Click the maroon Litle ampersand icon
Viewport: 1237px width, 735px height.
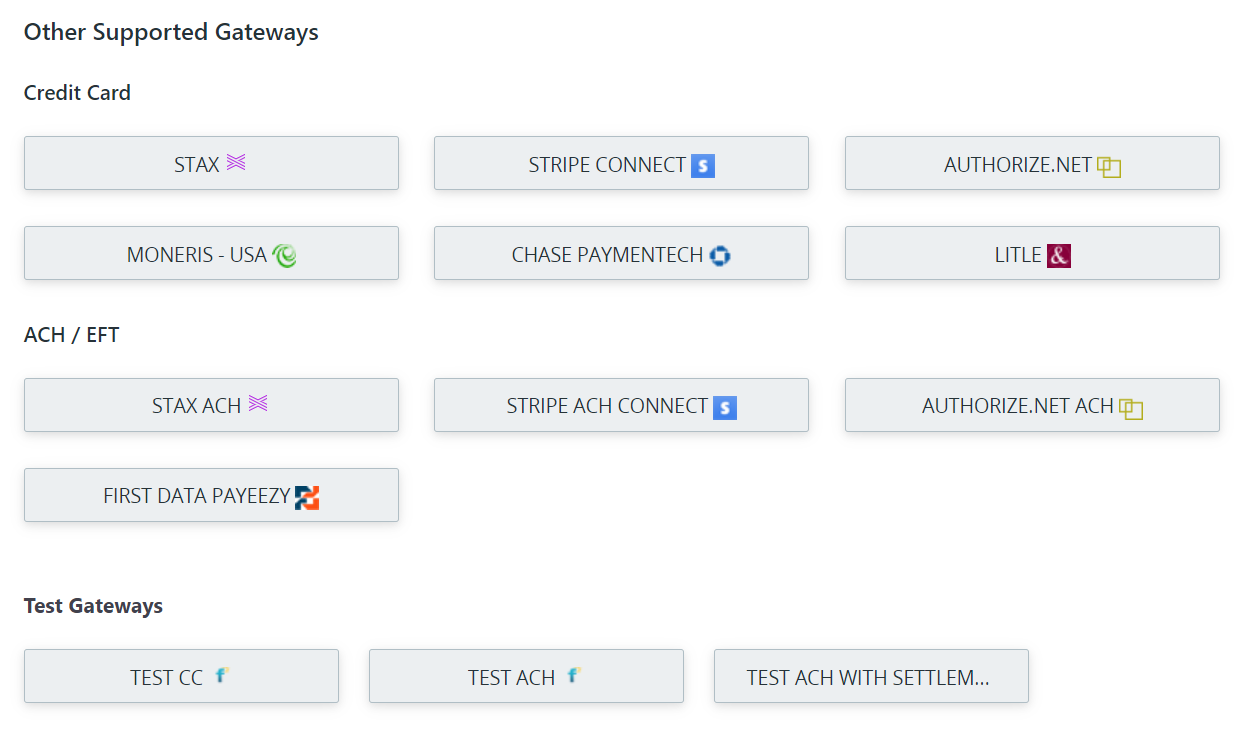(1059, 256)
